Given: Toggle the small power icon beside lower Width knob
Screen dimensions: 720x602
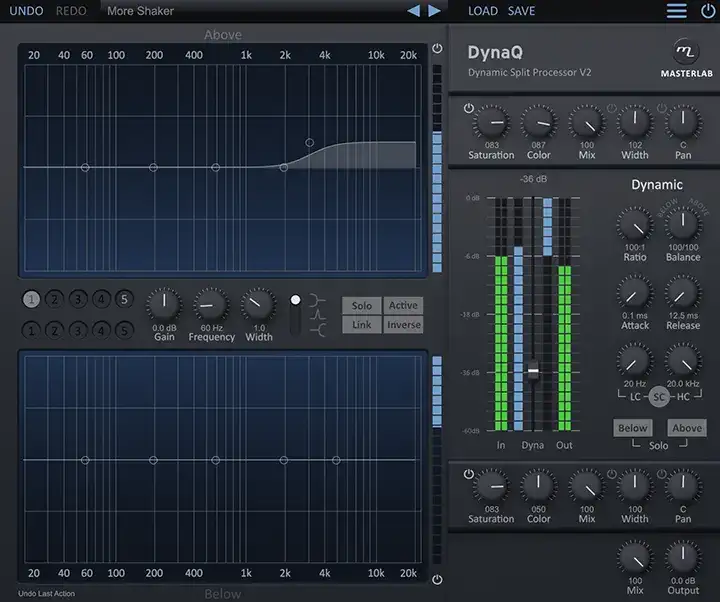Looking at the screenshot, I should click(x=612, y=474).
